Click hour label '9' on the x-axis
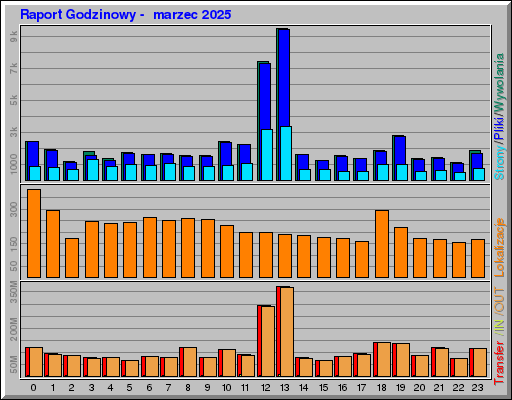The width and height of the screenshot is (512, 400). coord(207,388)
